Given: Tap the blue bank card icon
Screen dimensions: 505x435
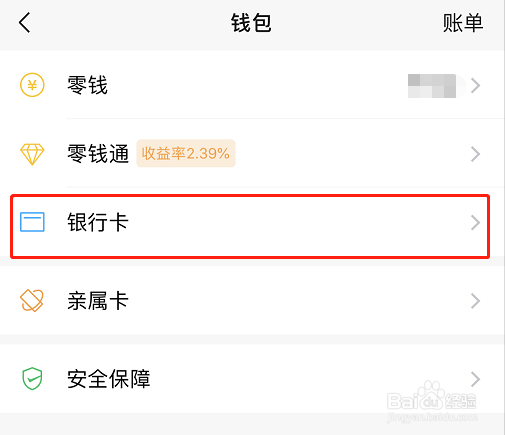Looking at the screenshot, I should [x=32, y=222].
